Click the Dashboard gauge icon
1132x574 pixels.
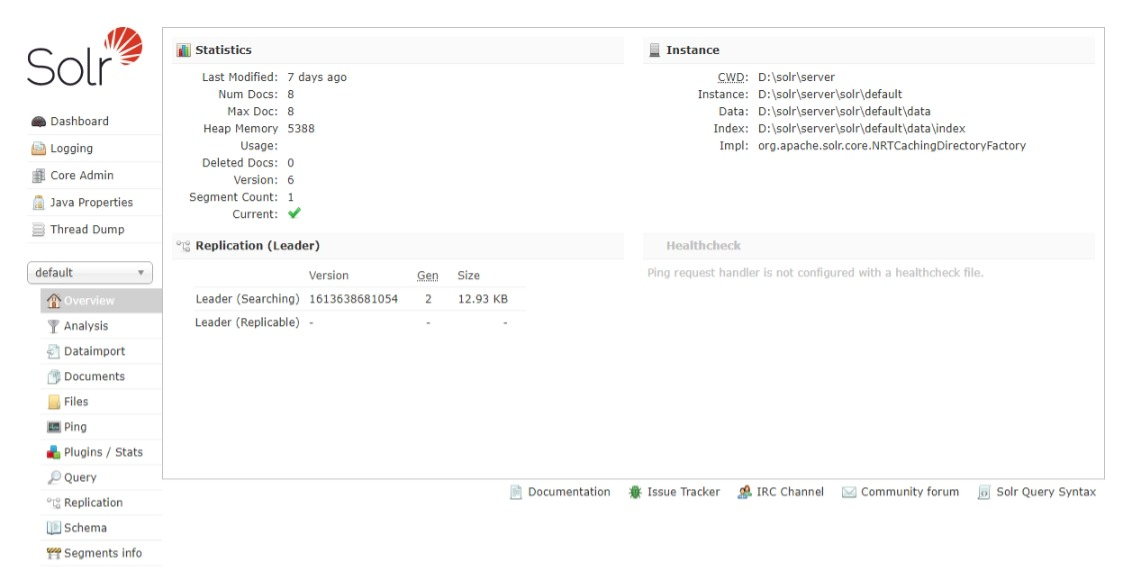click(38, 121)
